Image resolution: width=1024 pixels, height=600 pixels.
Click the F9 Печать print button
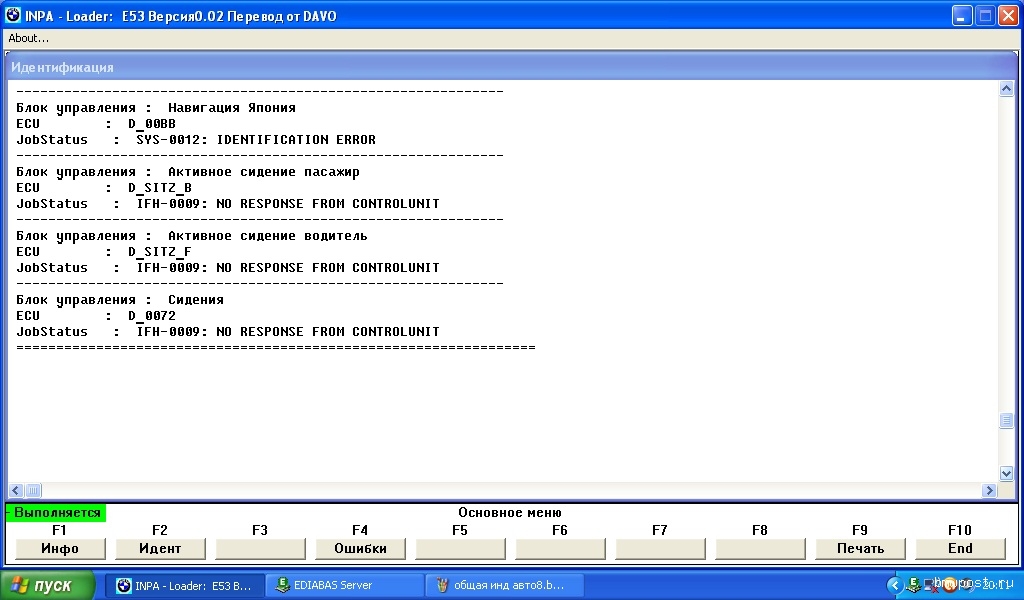tap(860, 548)
